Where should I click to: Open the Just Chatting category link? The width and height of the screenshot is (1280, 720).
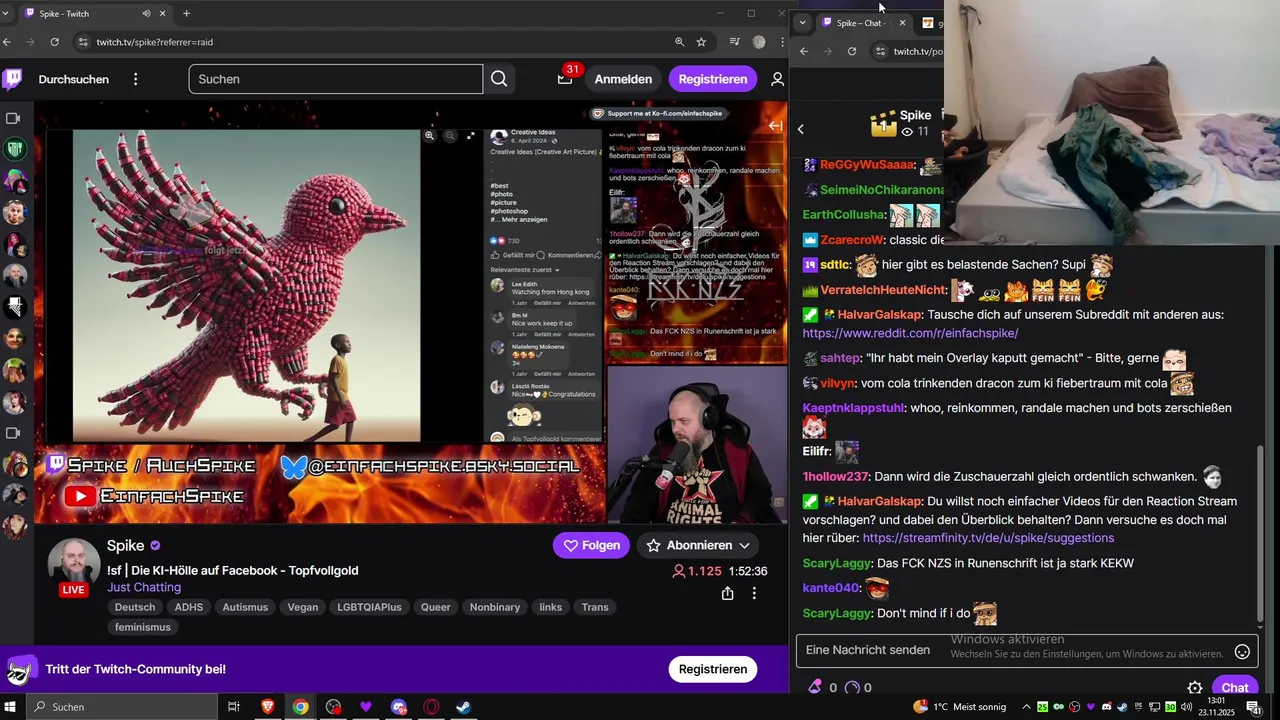(144, 587)
